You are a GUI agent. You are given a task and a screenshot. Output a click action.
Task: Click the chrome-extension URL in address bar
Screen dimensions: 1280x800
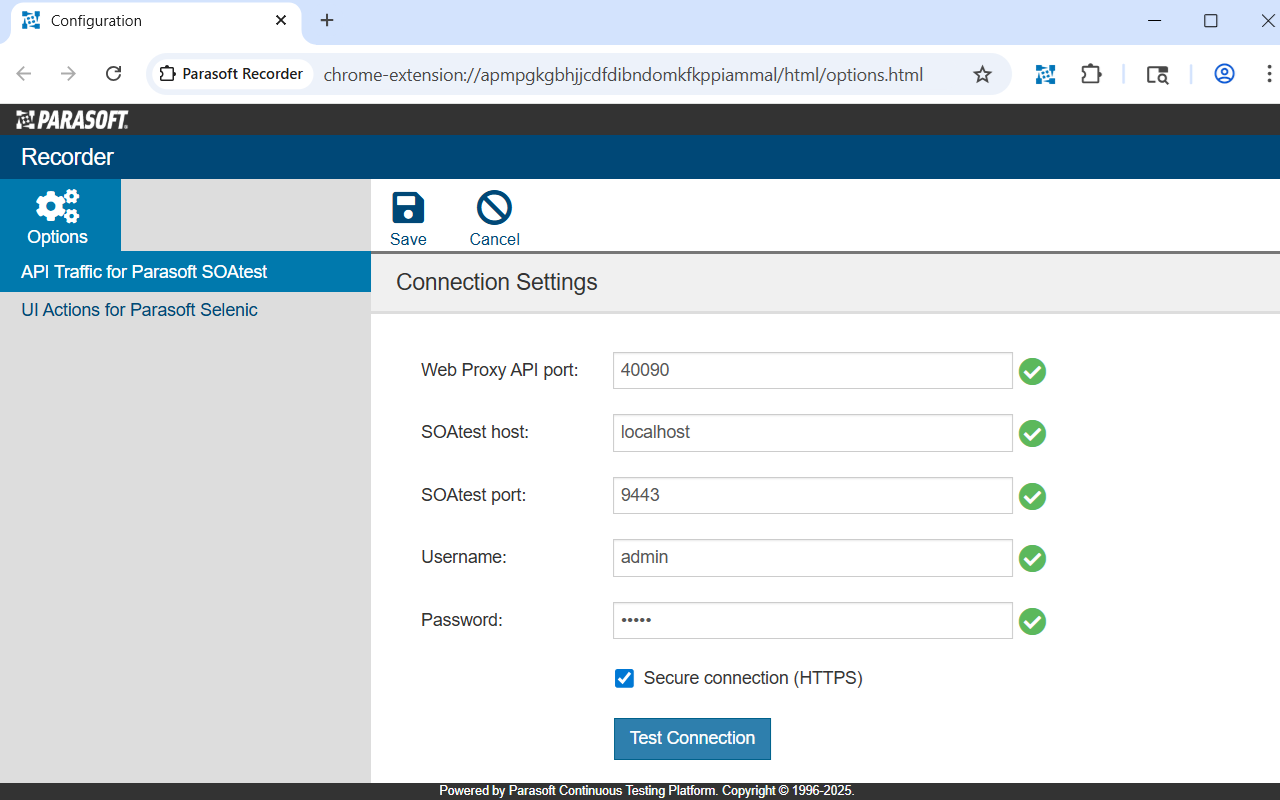[623, 75]
